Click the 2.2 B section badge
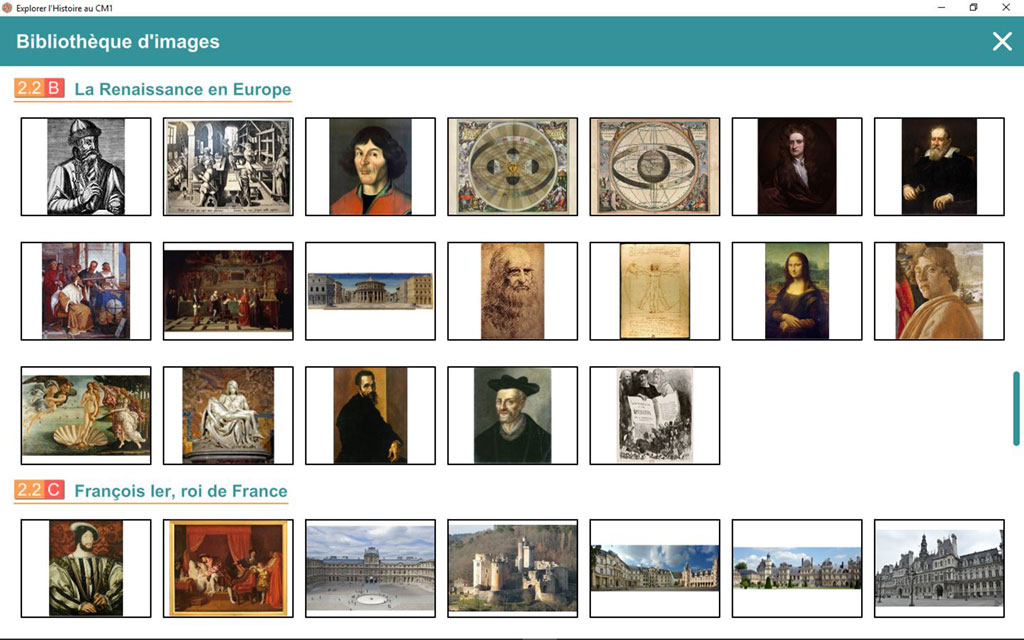 point(39,88)
